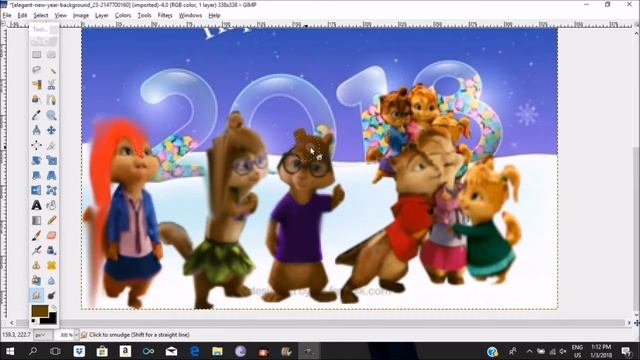Select the Alignment tool
Viewport: 640px width, 360px height.
[36, 145]
